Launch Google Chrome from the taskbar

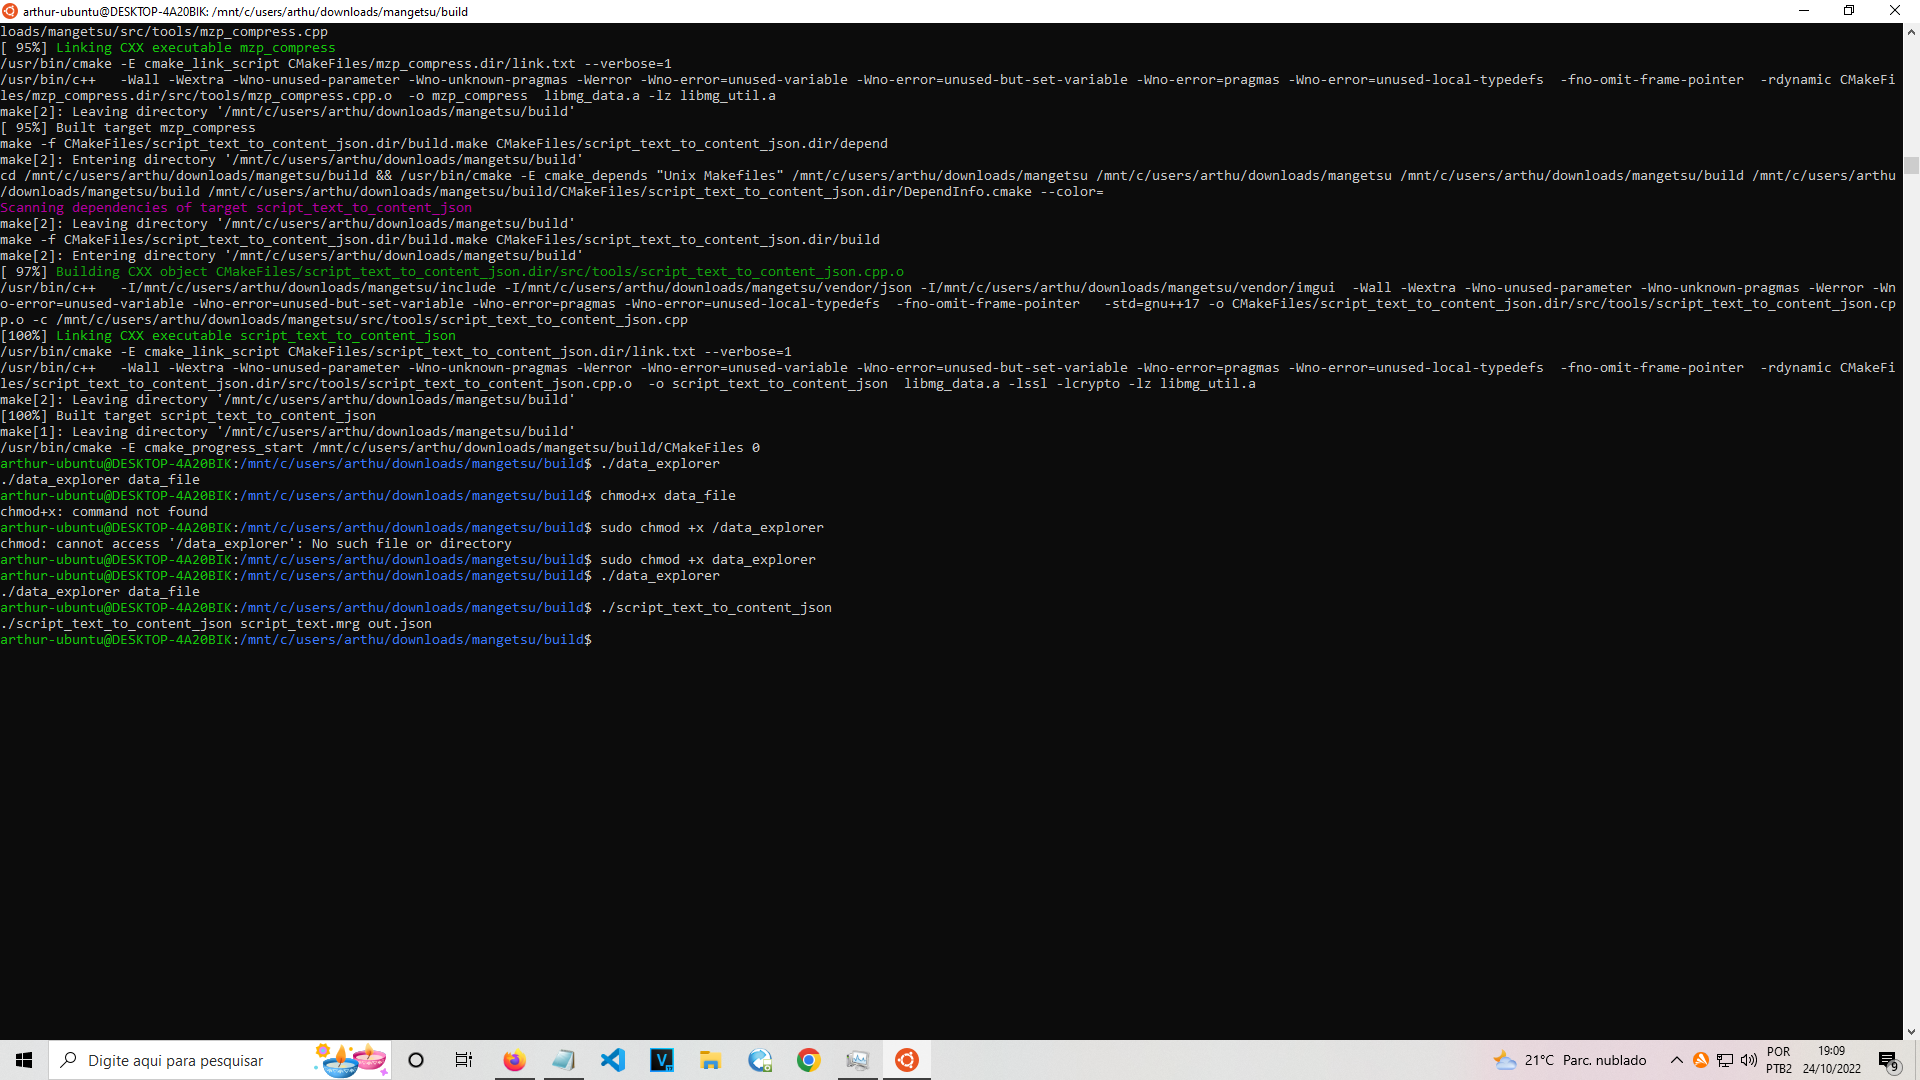809,1060
